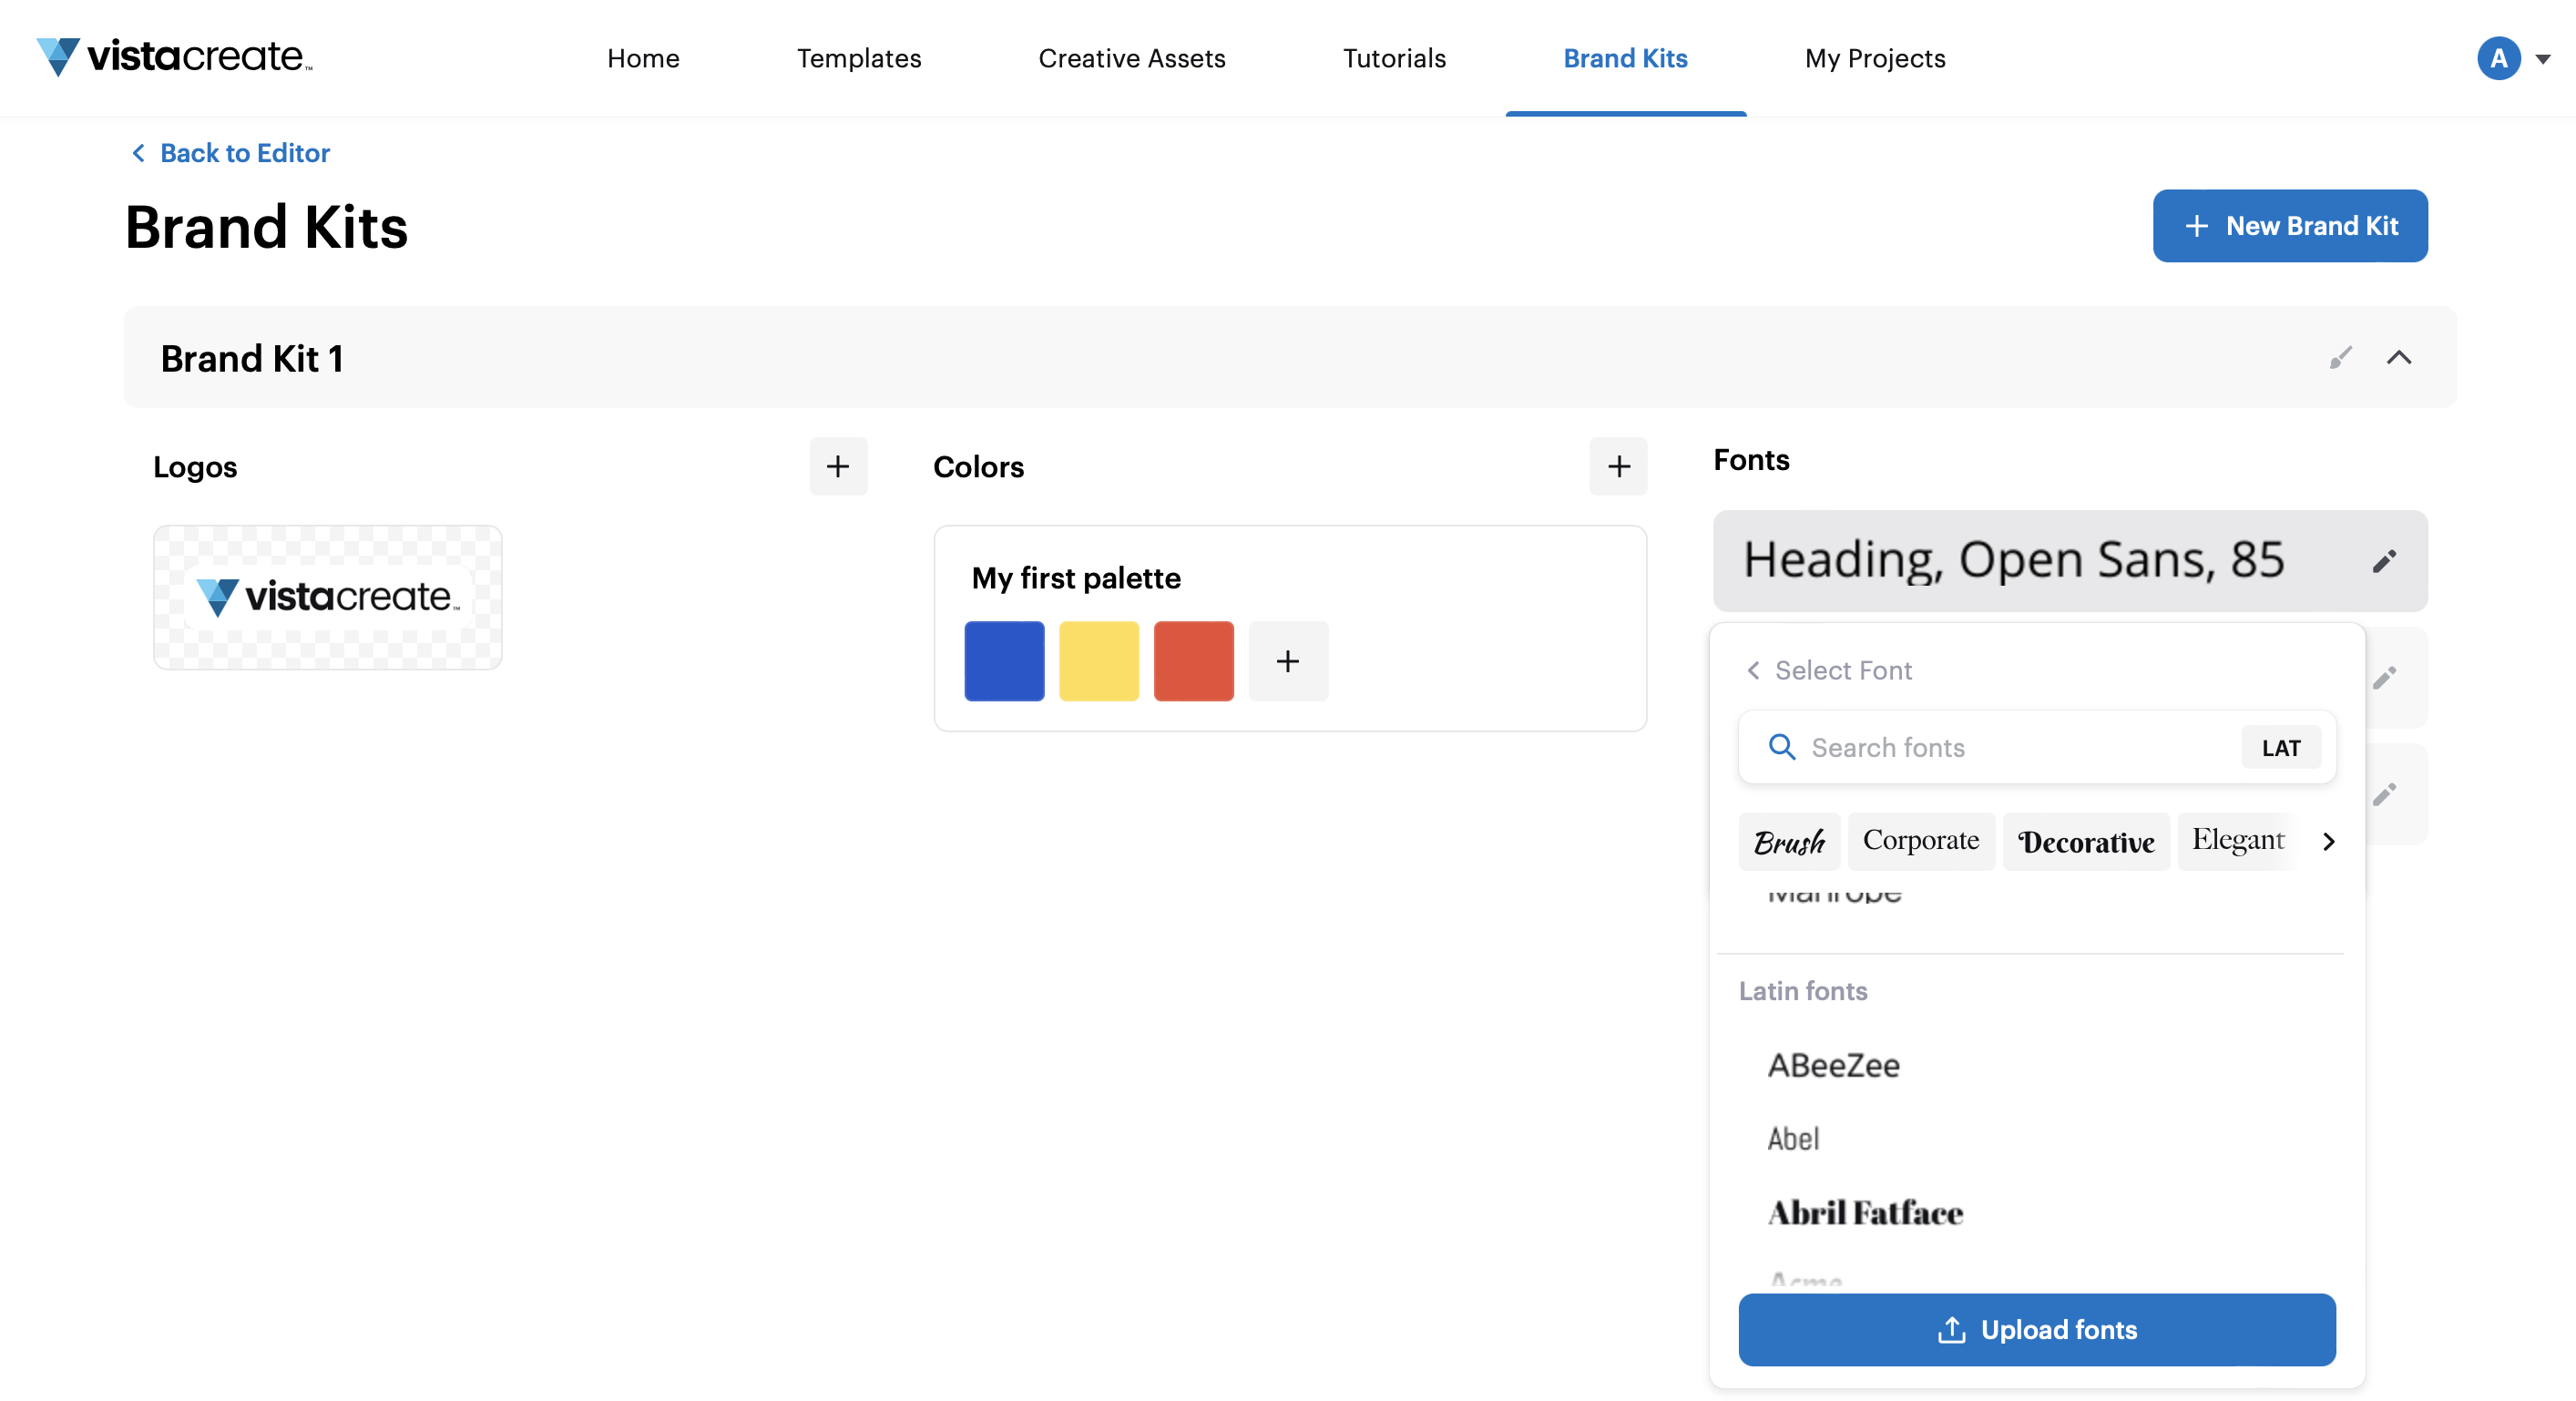2576x1401 pixels.
Task: Add a color to My first palette
Action: tap(1288, 661)
